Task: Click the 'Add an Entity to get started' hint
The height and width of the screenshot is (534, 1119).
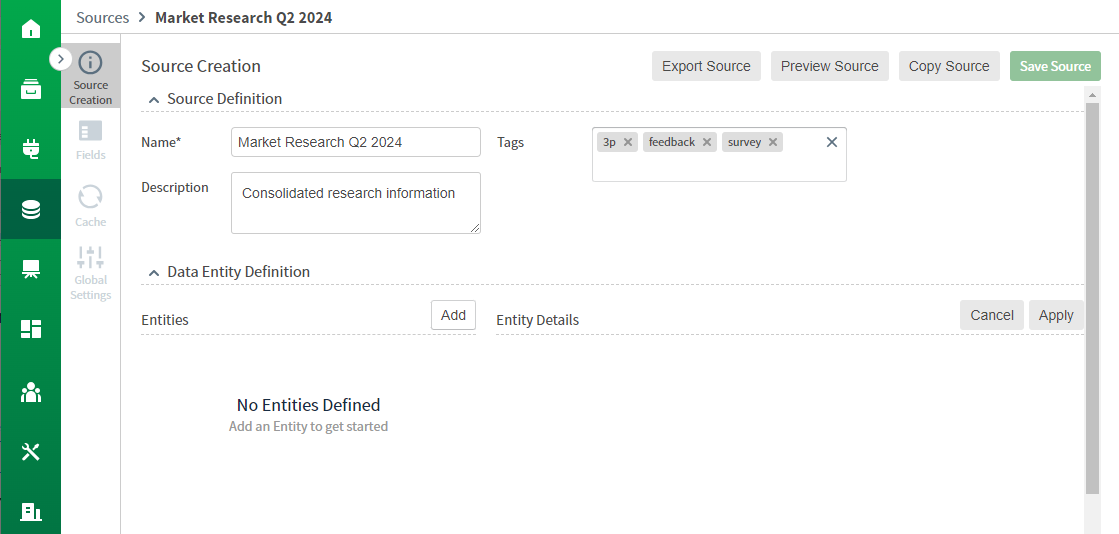Action: pyautogui.click(x=308, y=426)
